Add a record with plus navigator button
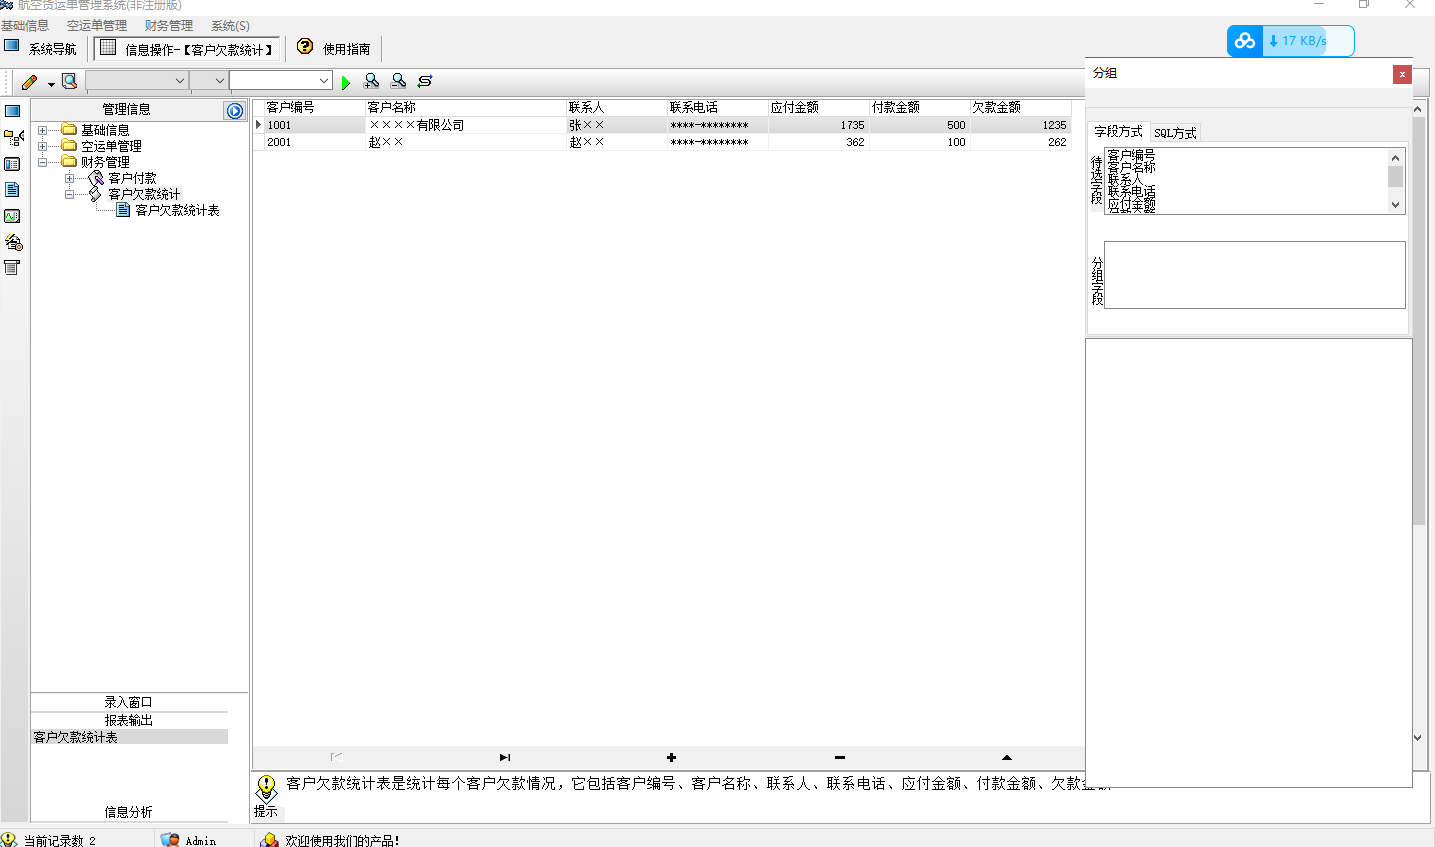Image resolution: width=1435 pixels, height=847 pixels. pos(671,757)
